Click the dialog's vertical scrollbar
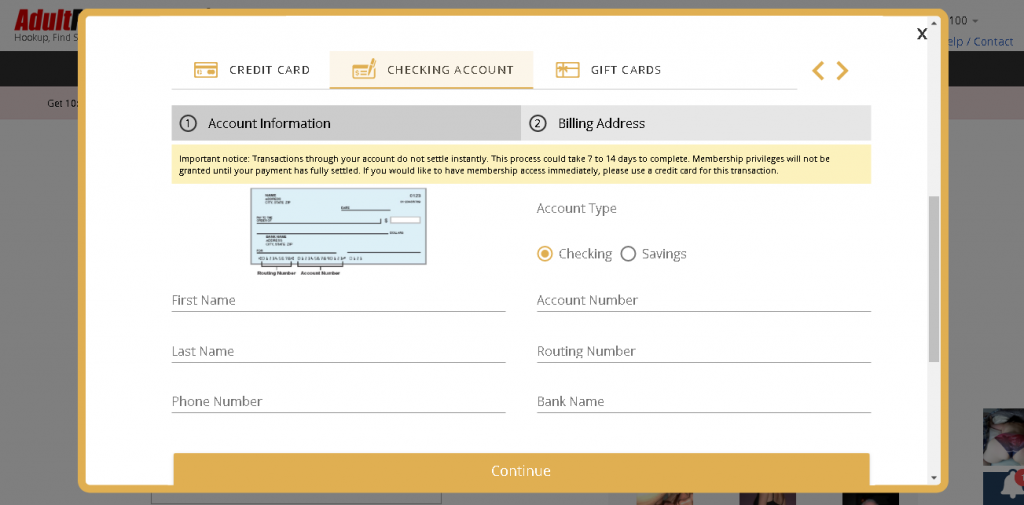The image size is (1024, 505). pyautogui.click(x=934, y=278)
